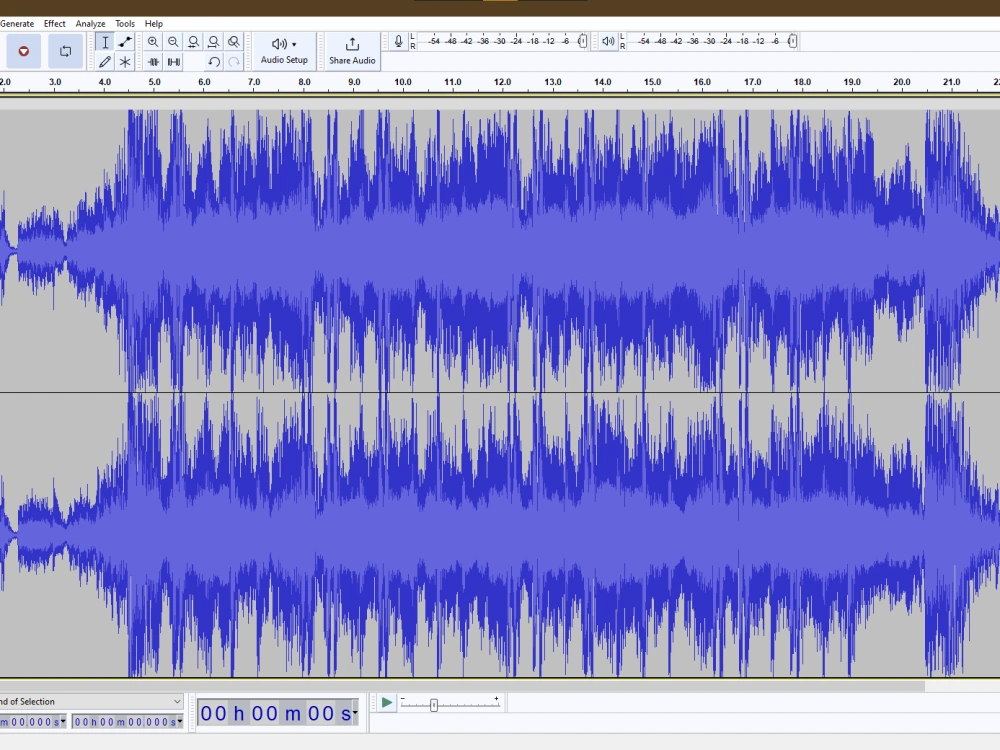Click the Share Audio button
The image size is (1000, 750).
point(352,51)
